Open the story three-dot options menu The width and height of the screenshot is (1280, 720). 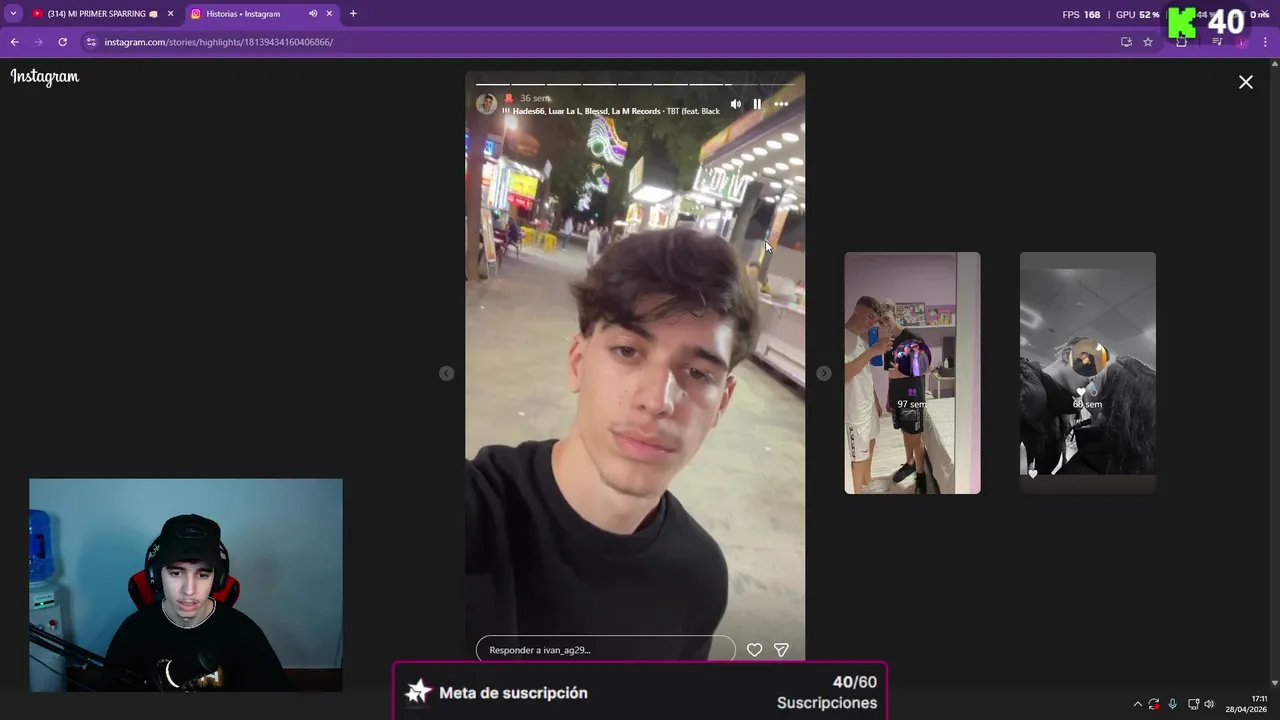[781, 104]
